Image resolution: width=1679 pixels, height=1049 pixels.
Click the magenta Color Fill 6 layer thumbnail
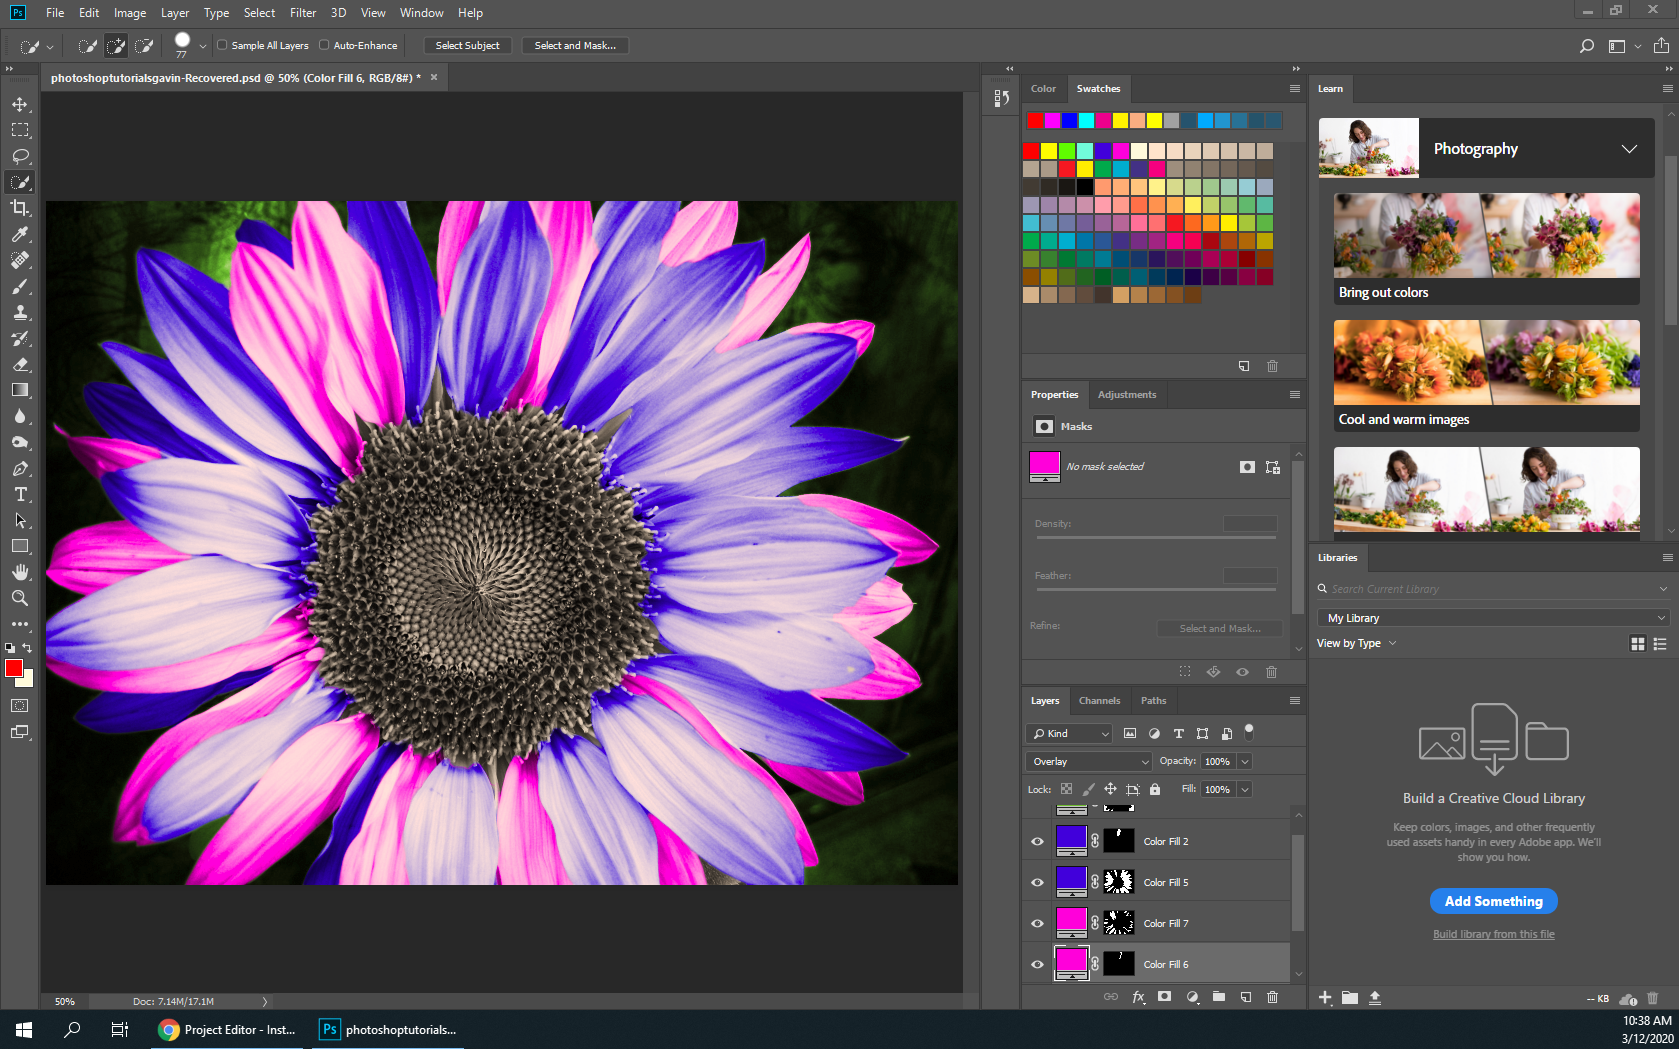pyautogui.click(x=1071, y=963)
